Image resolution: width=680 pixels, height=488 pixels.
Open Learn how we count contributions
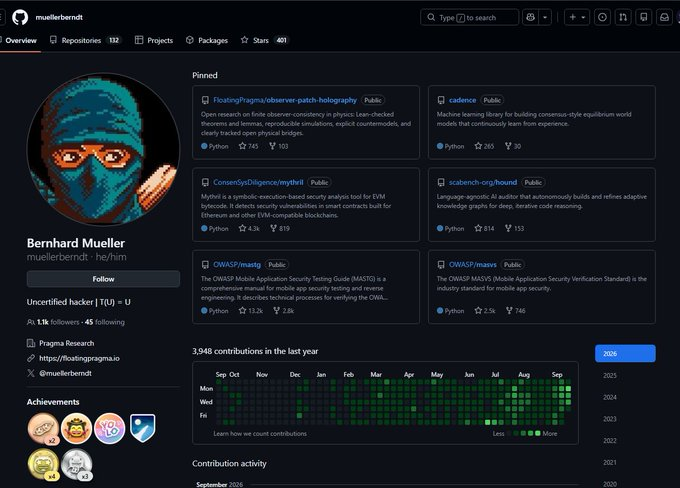(260, 433)
